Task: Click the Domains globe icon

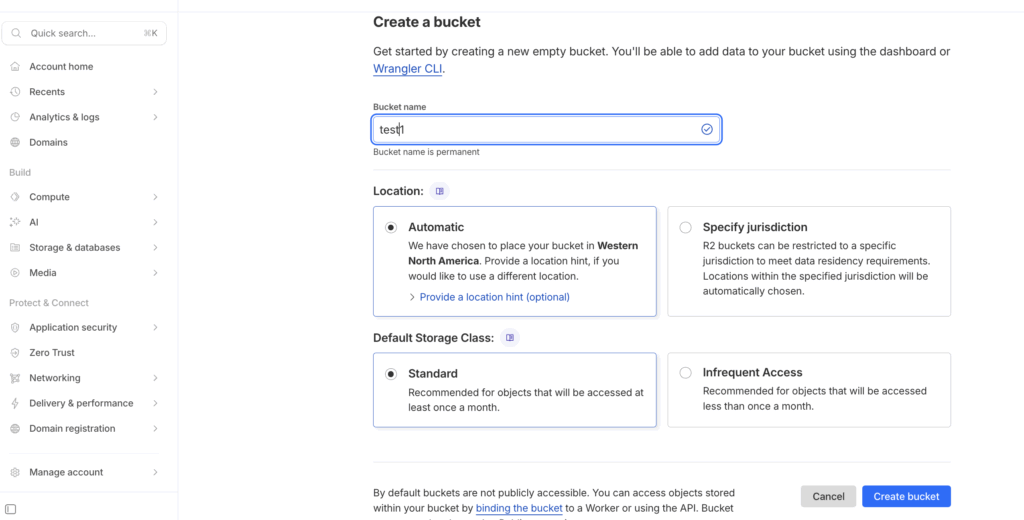Action: tap(15, 143)
